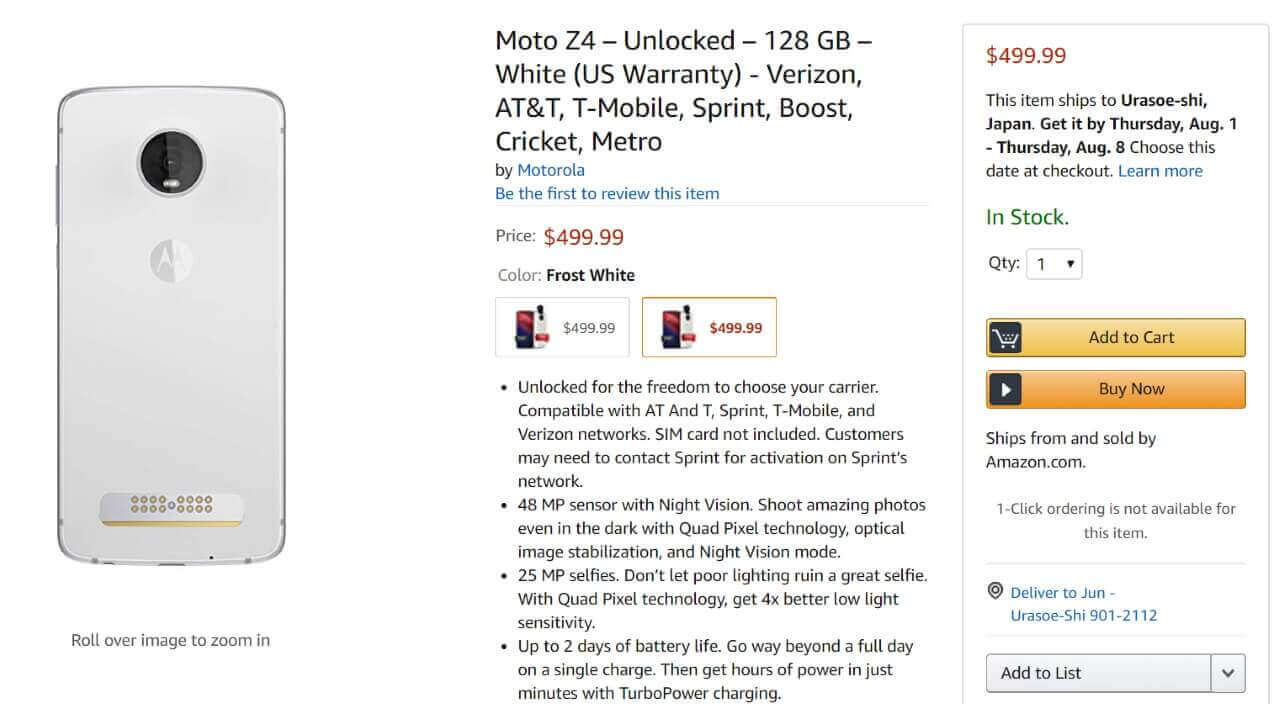Click the shopping cart icon on Add to Cart
This screenshot has height=720, width=1280.
[x=1006, y=338]
